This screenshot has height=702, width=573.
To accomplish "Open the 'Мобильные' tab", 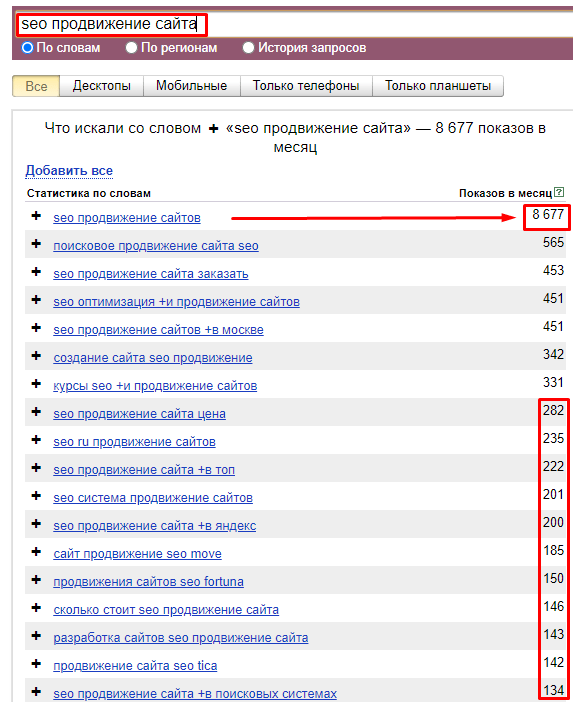I will click(x=192, y=86).
